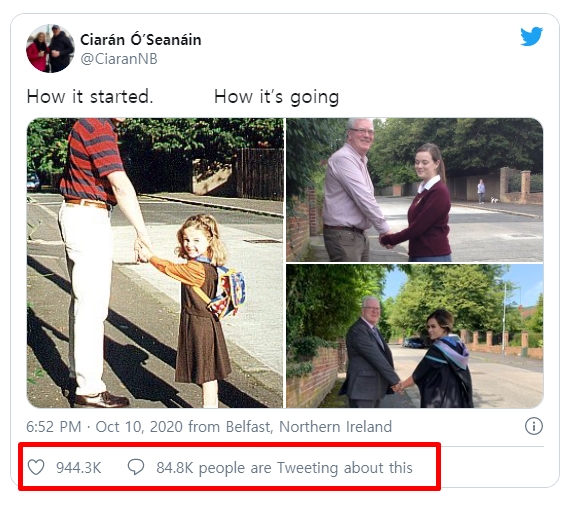Open the tweet timestamp 6:52 PM
This screenshot has width=587, height=506.
[x=54, y=427]
